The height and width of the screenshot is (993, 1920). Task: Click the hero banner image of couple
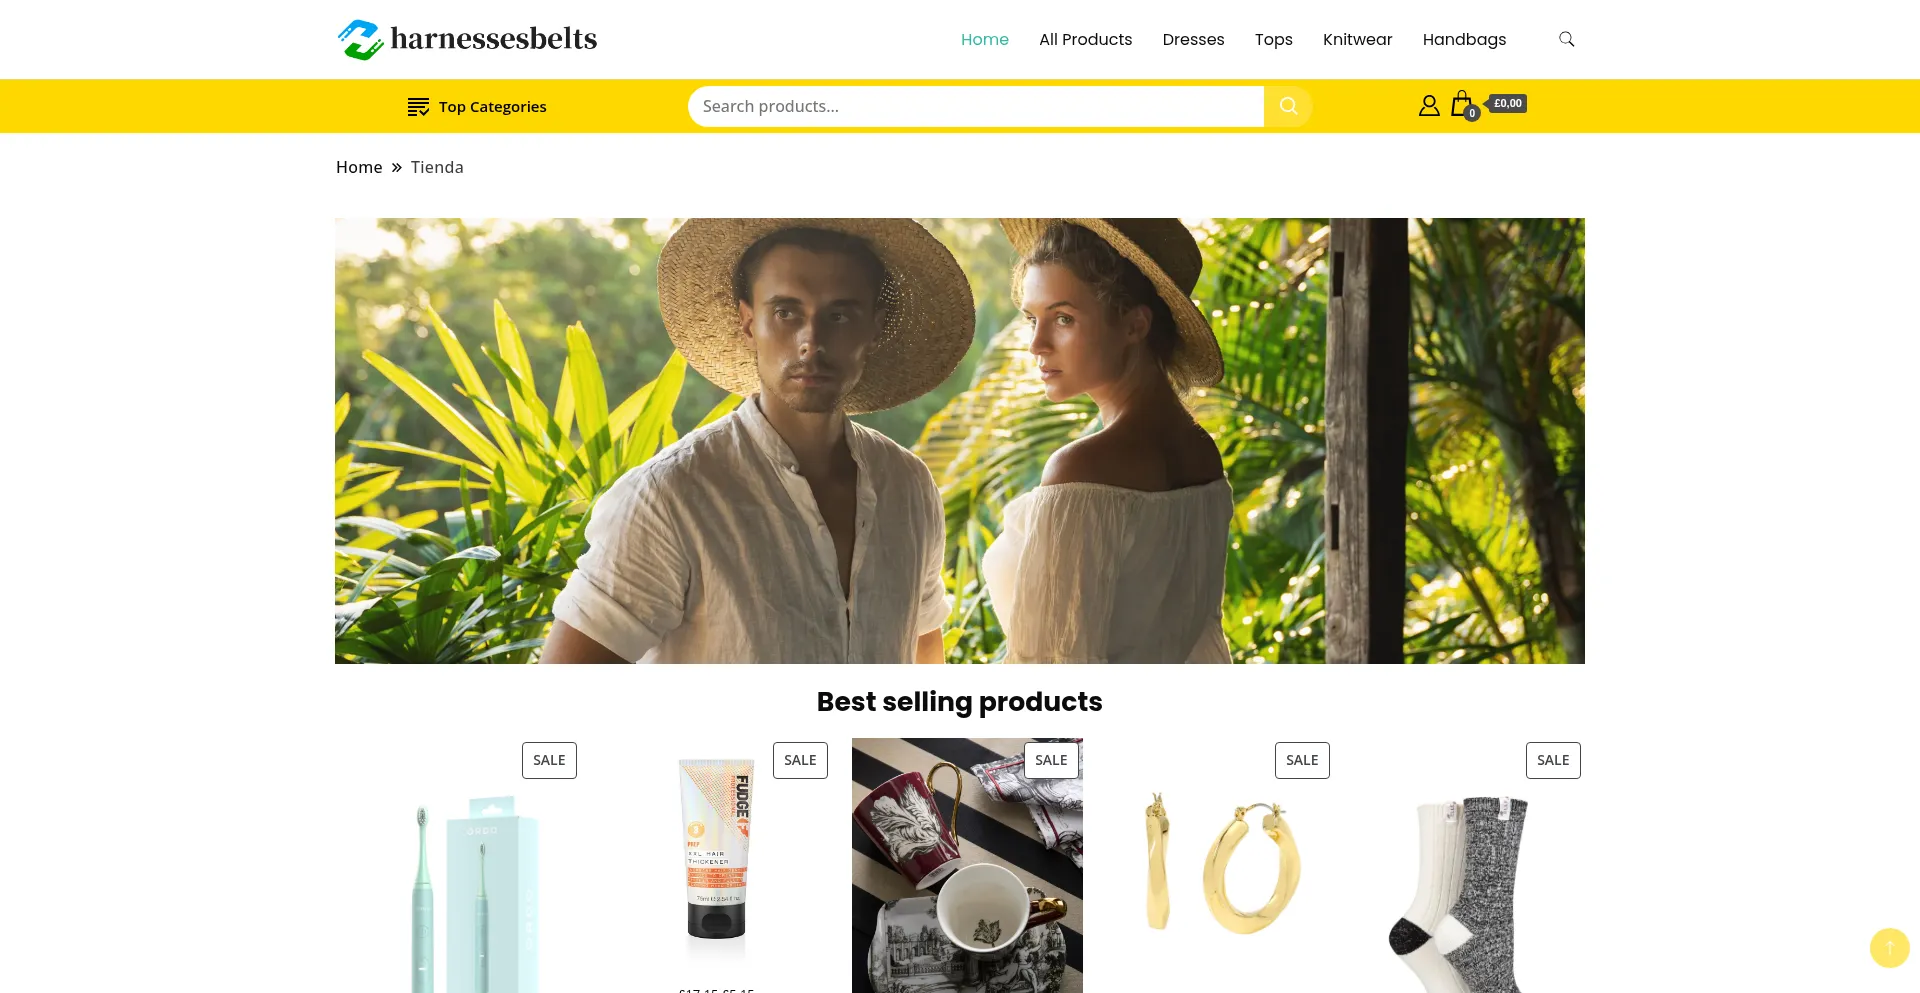click(x=960, y=441)
